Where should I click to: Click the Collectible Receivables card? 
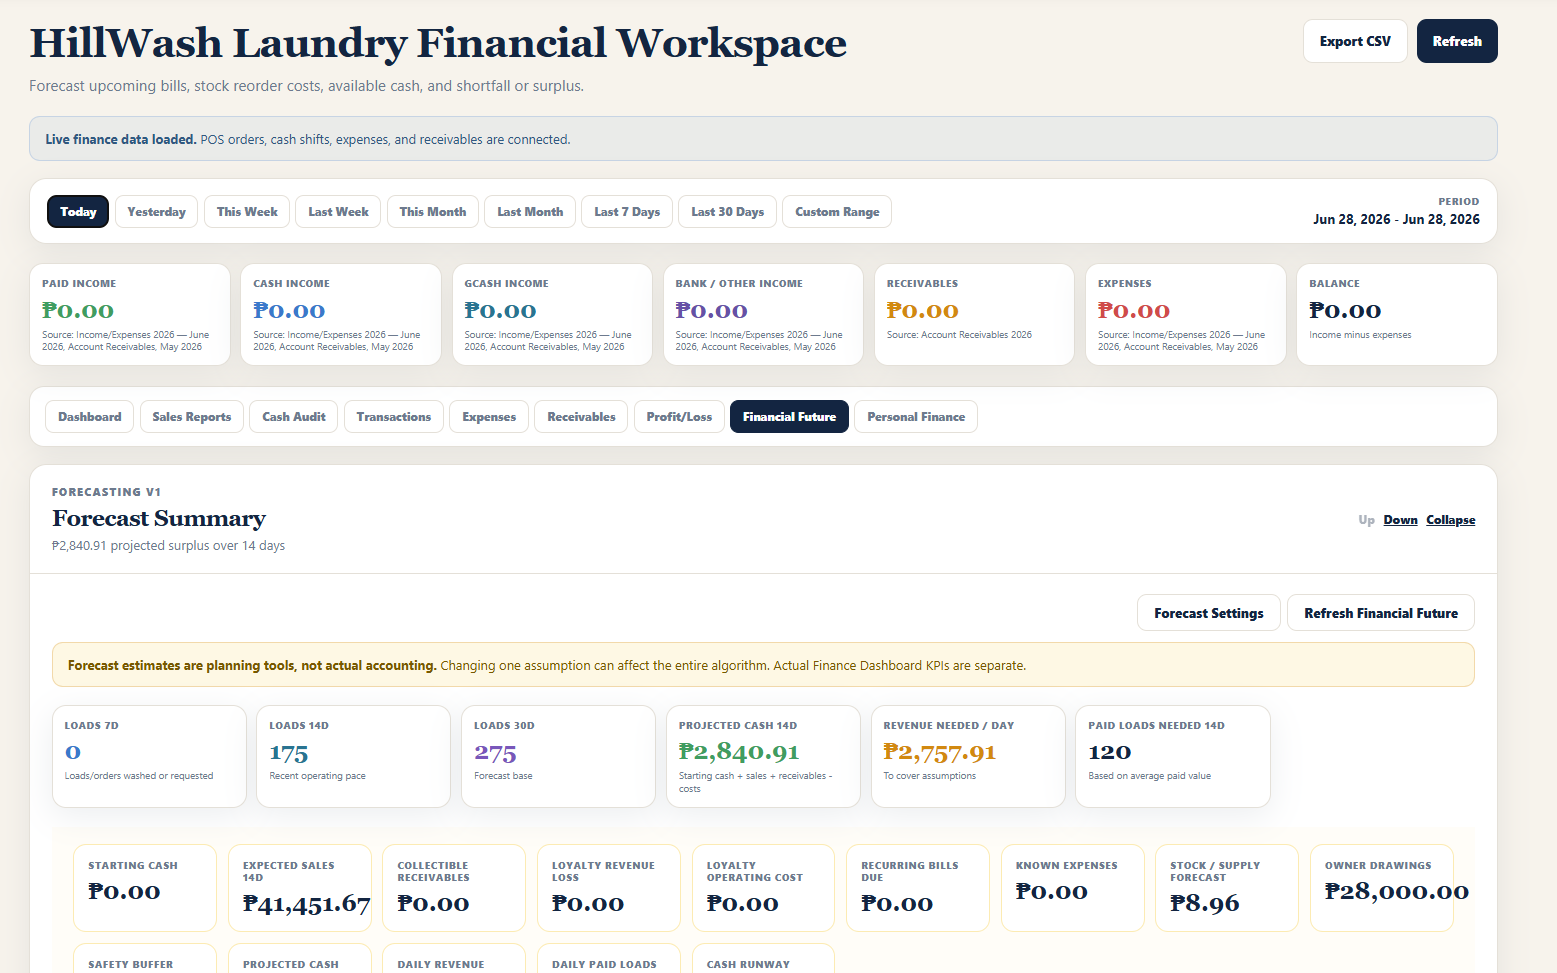454,888
